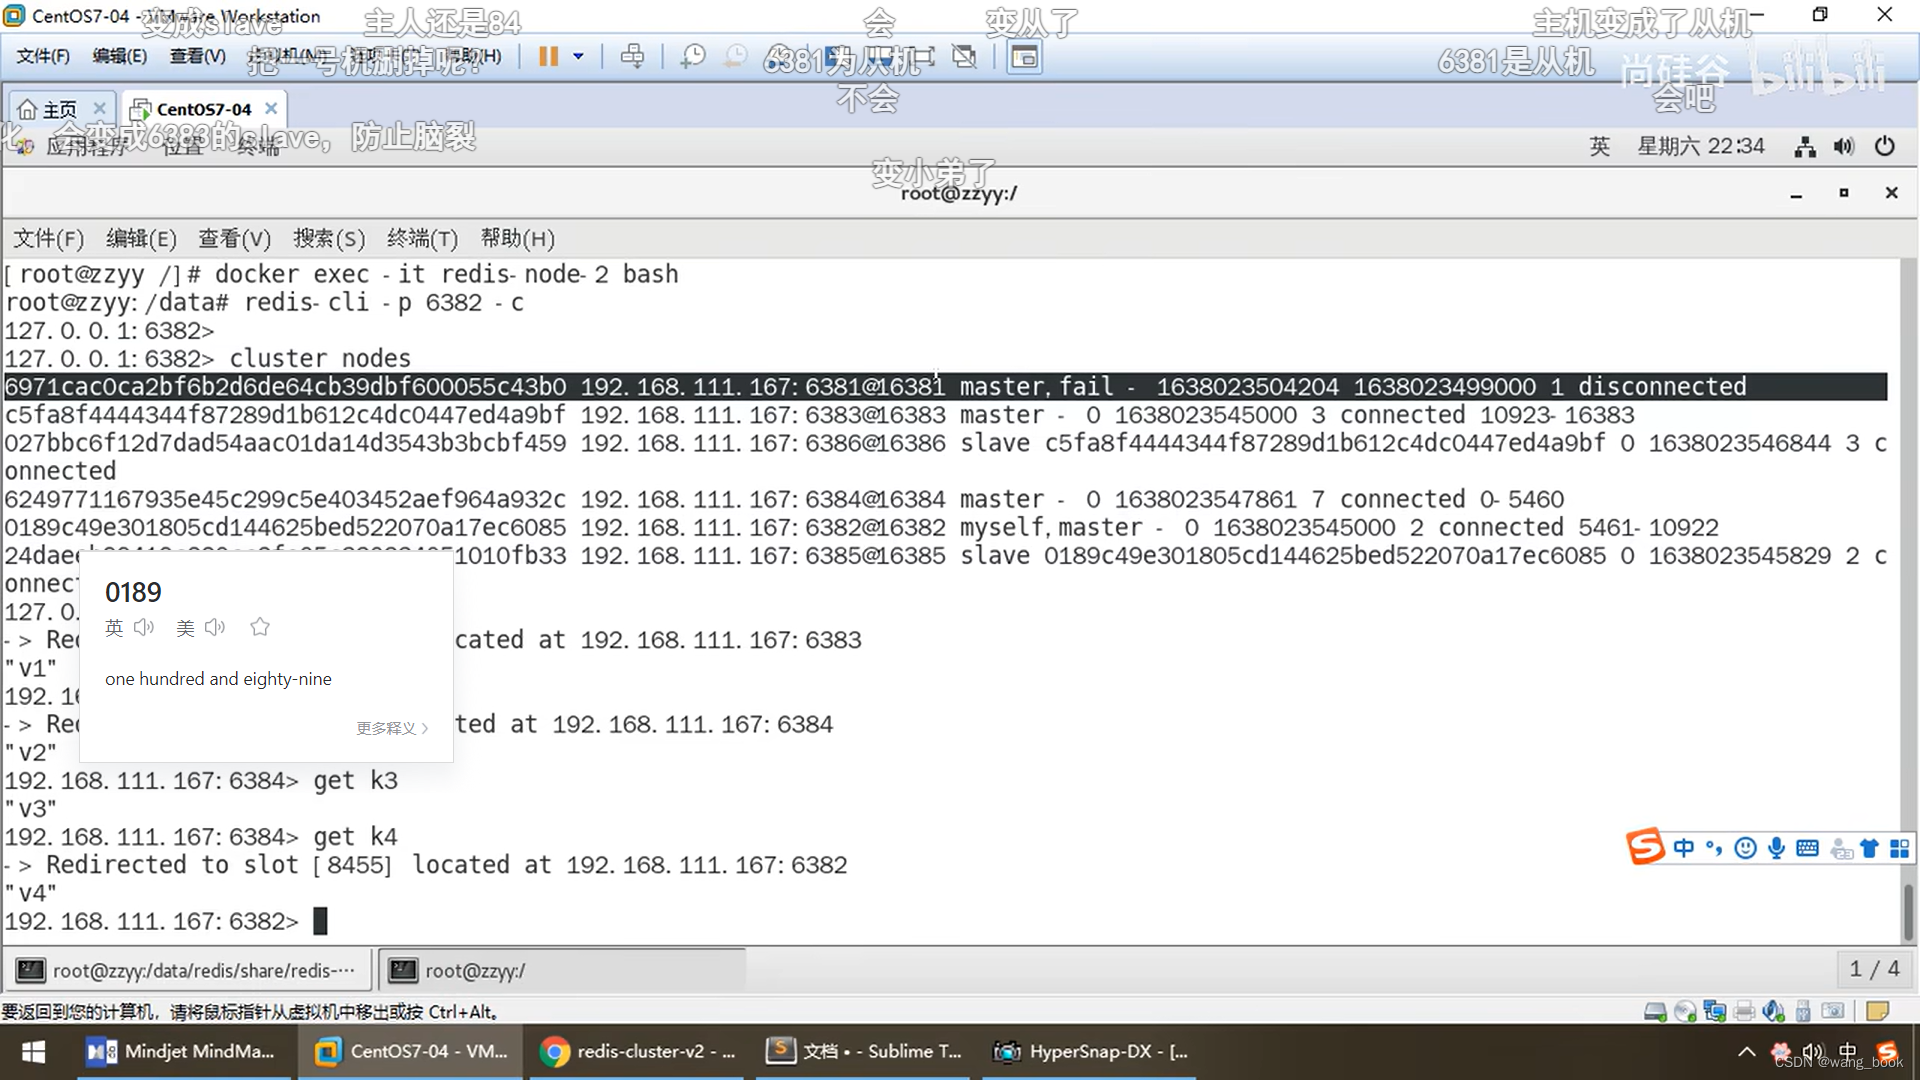This screenshot has height=1080, width=1920.
Task: Toggle Sogou Chinese/English input mode button
Action: (x=1684, y=849)
